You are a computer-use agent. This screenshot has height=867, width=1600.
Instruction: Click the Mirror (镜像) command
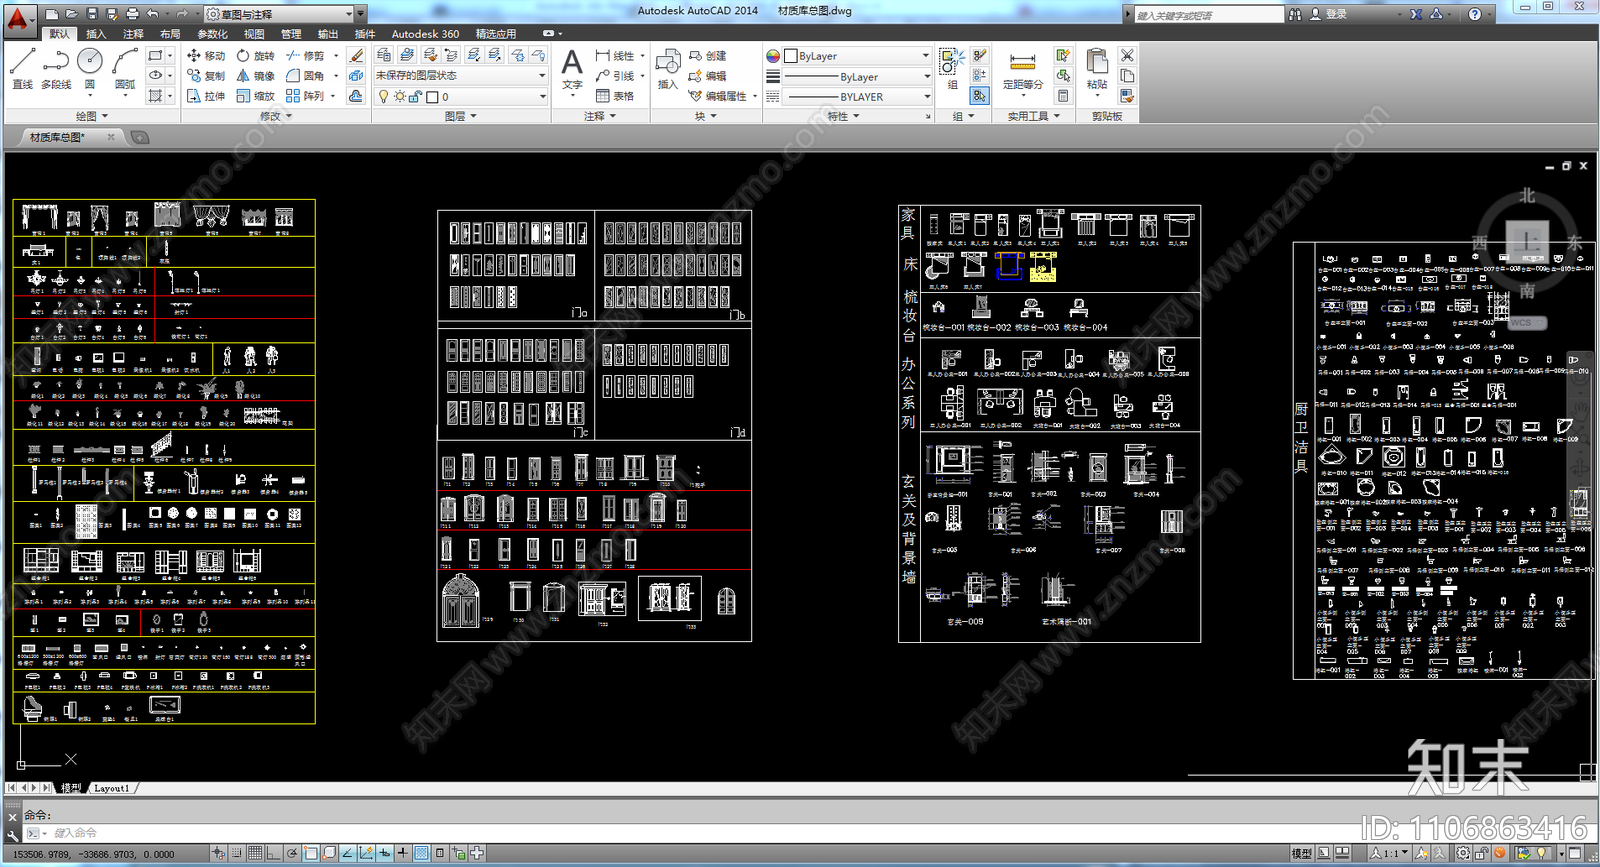(x=254, y=76)
